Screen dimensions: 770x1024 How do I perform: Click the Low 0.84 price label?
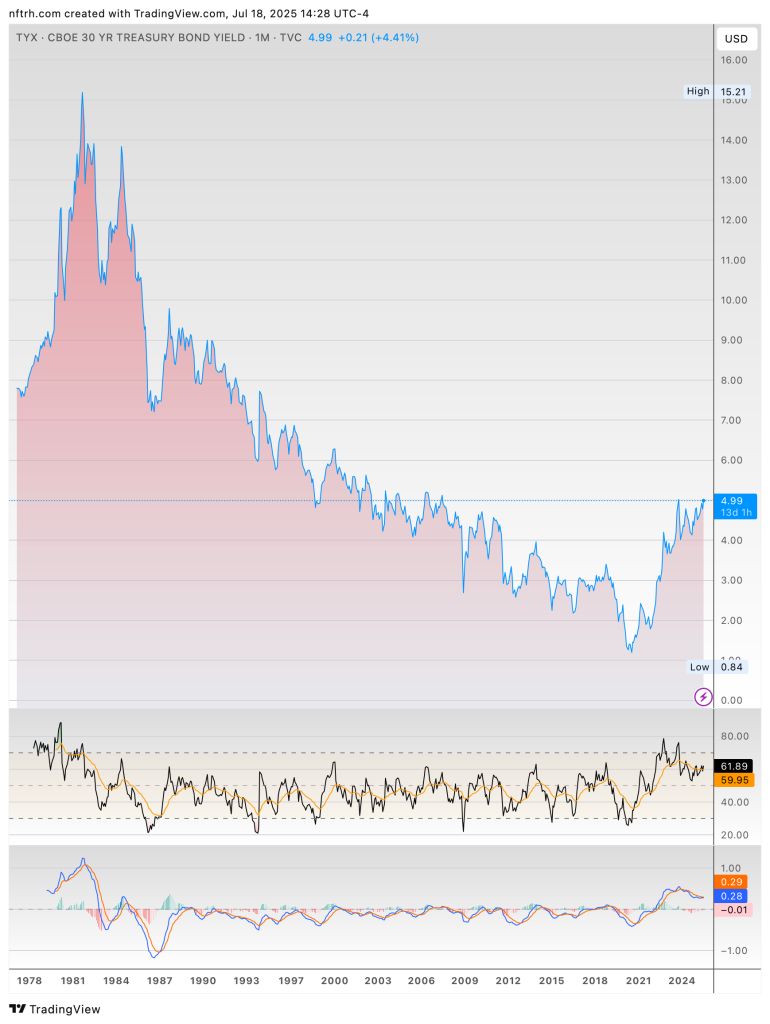pos(718,667)
